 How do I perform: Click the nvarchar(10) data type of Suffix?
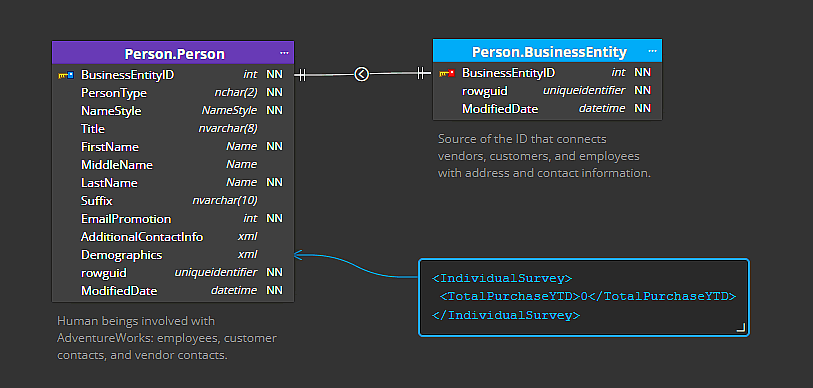point(225,201)
